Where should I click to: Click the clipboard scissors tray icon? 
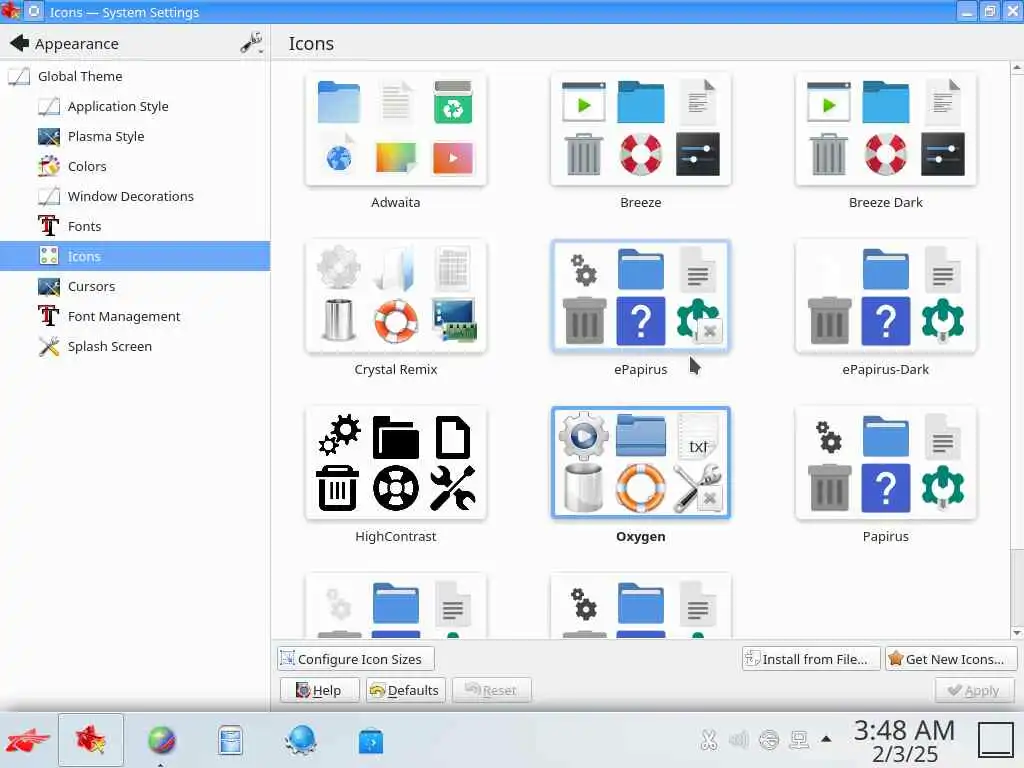709,739
